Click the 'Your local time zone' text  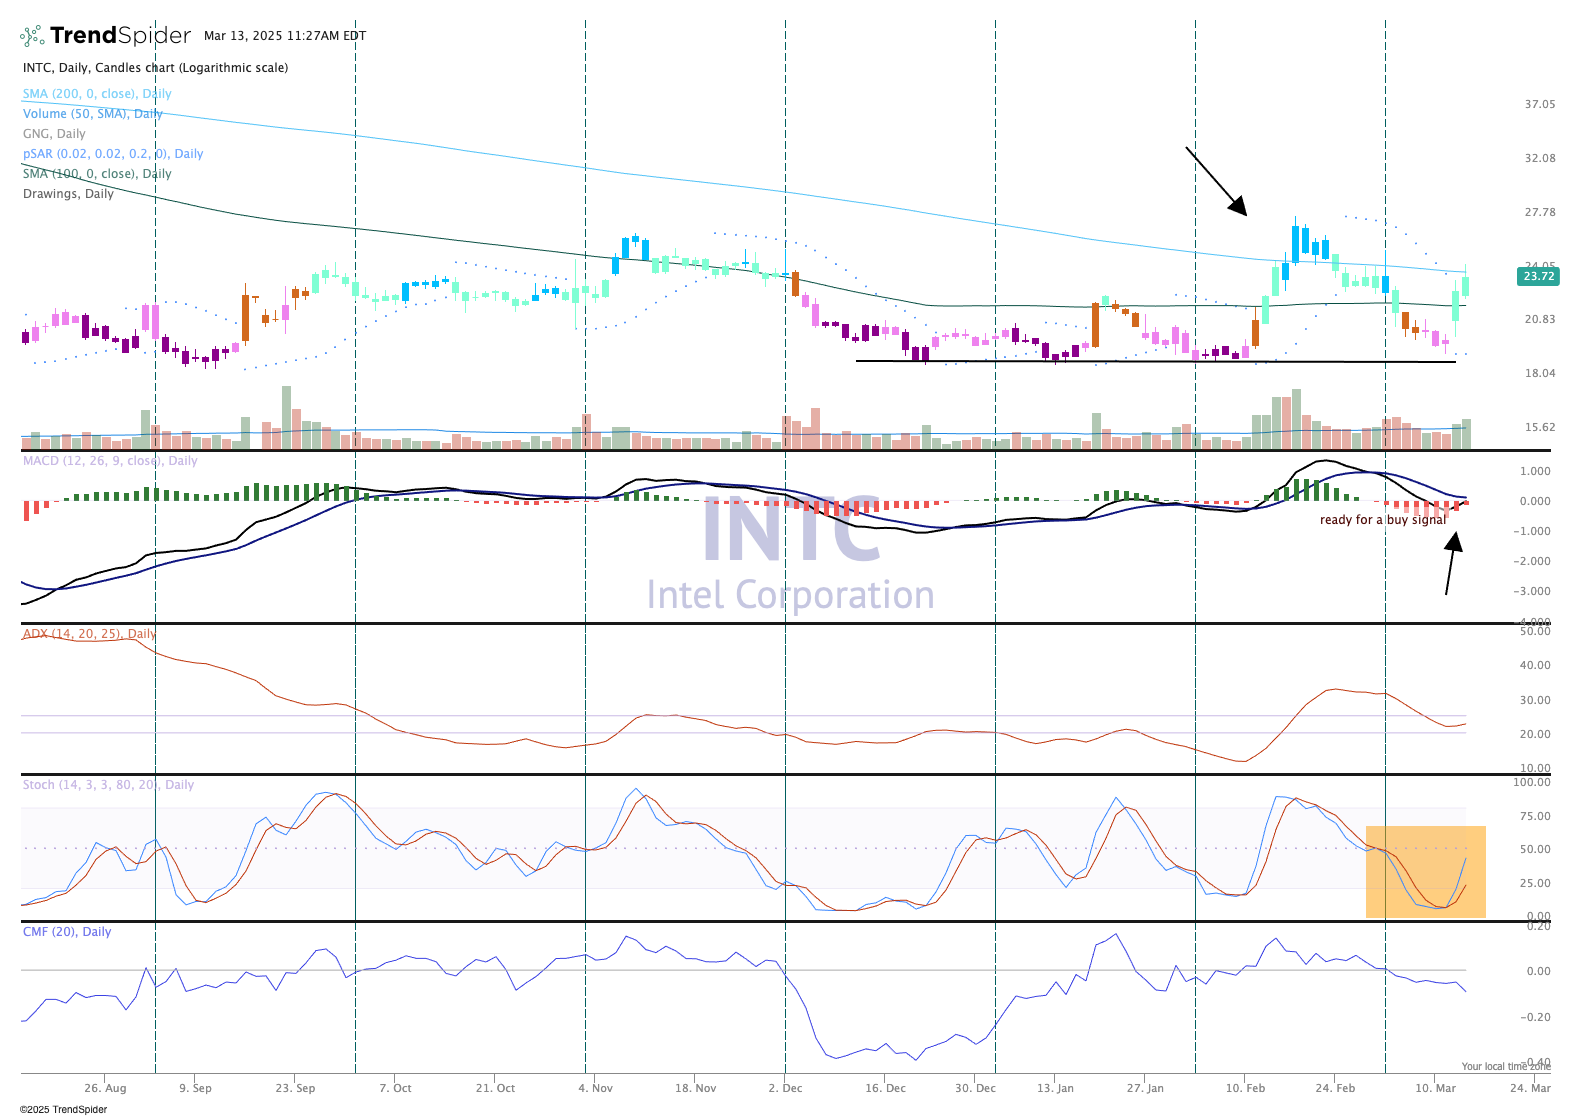pos(1506,1067)
